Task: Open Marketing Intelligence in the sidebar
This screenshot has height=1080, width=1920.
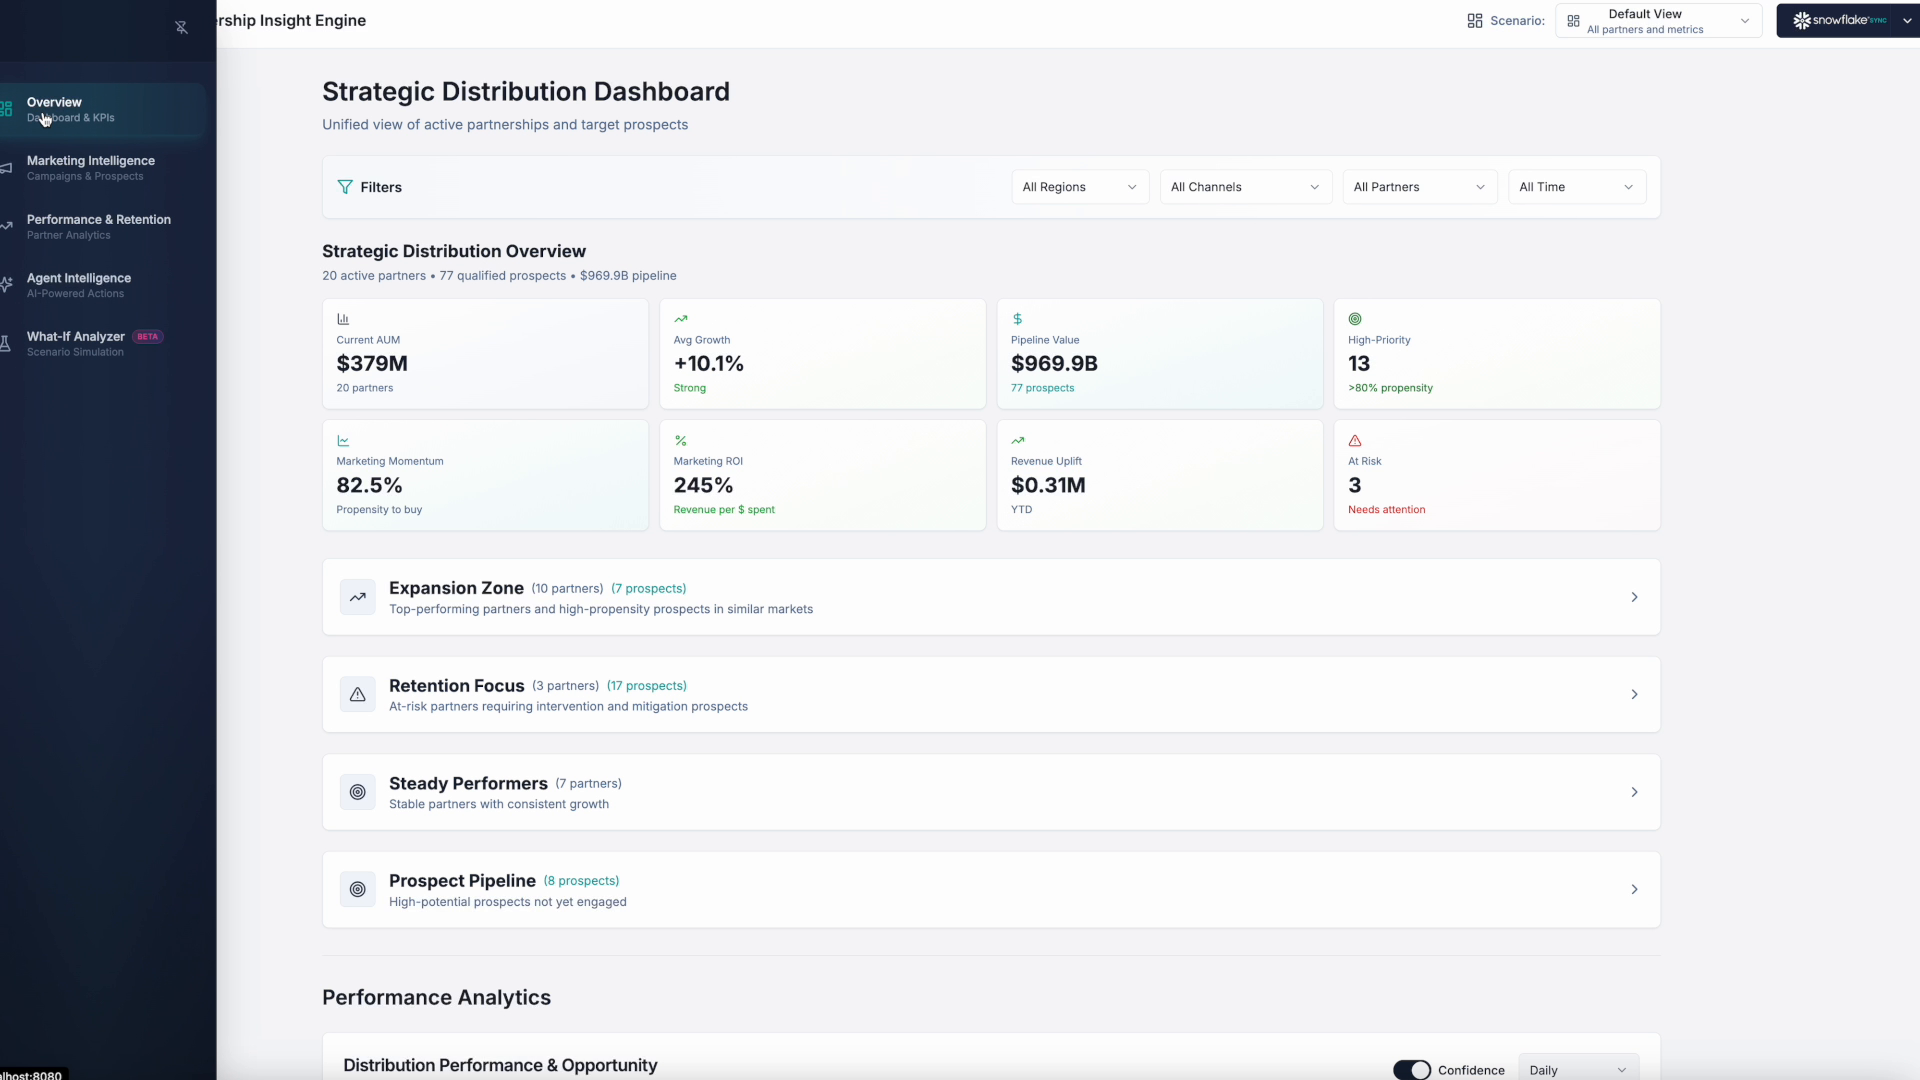Action: (x=90, y=168)
